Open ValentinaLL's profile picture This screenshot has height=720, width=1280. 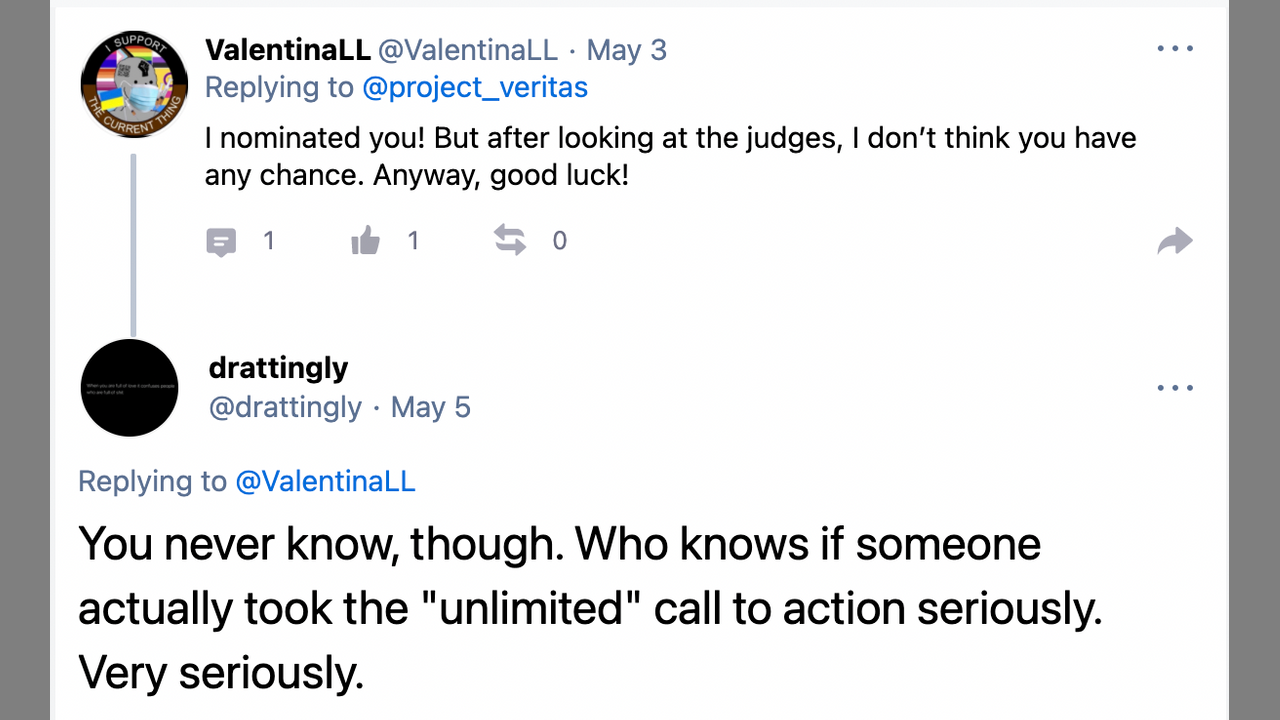coord(134,84)
